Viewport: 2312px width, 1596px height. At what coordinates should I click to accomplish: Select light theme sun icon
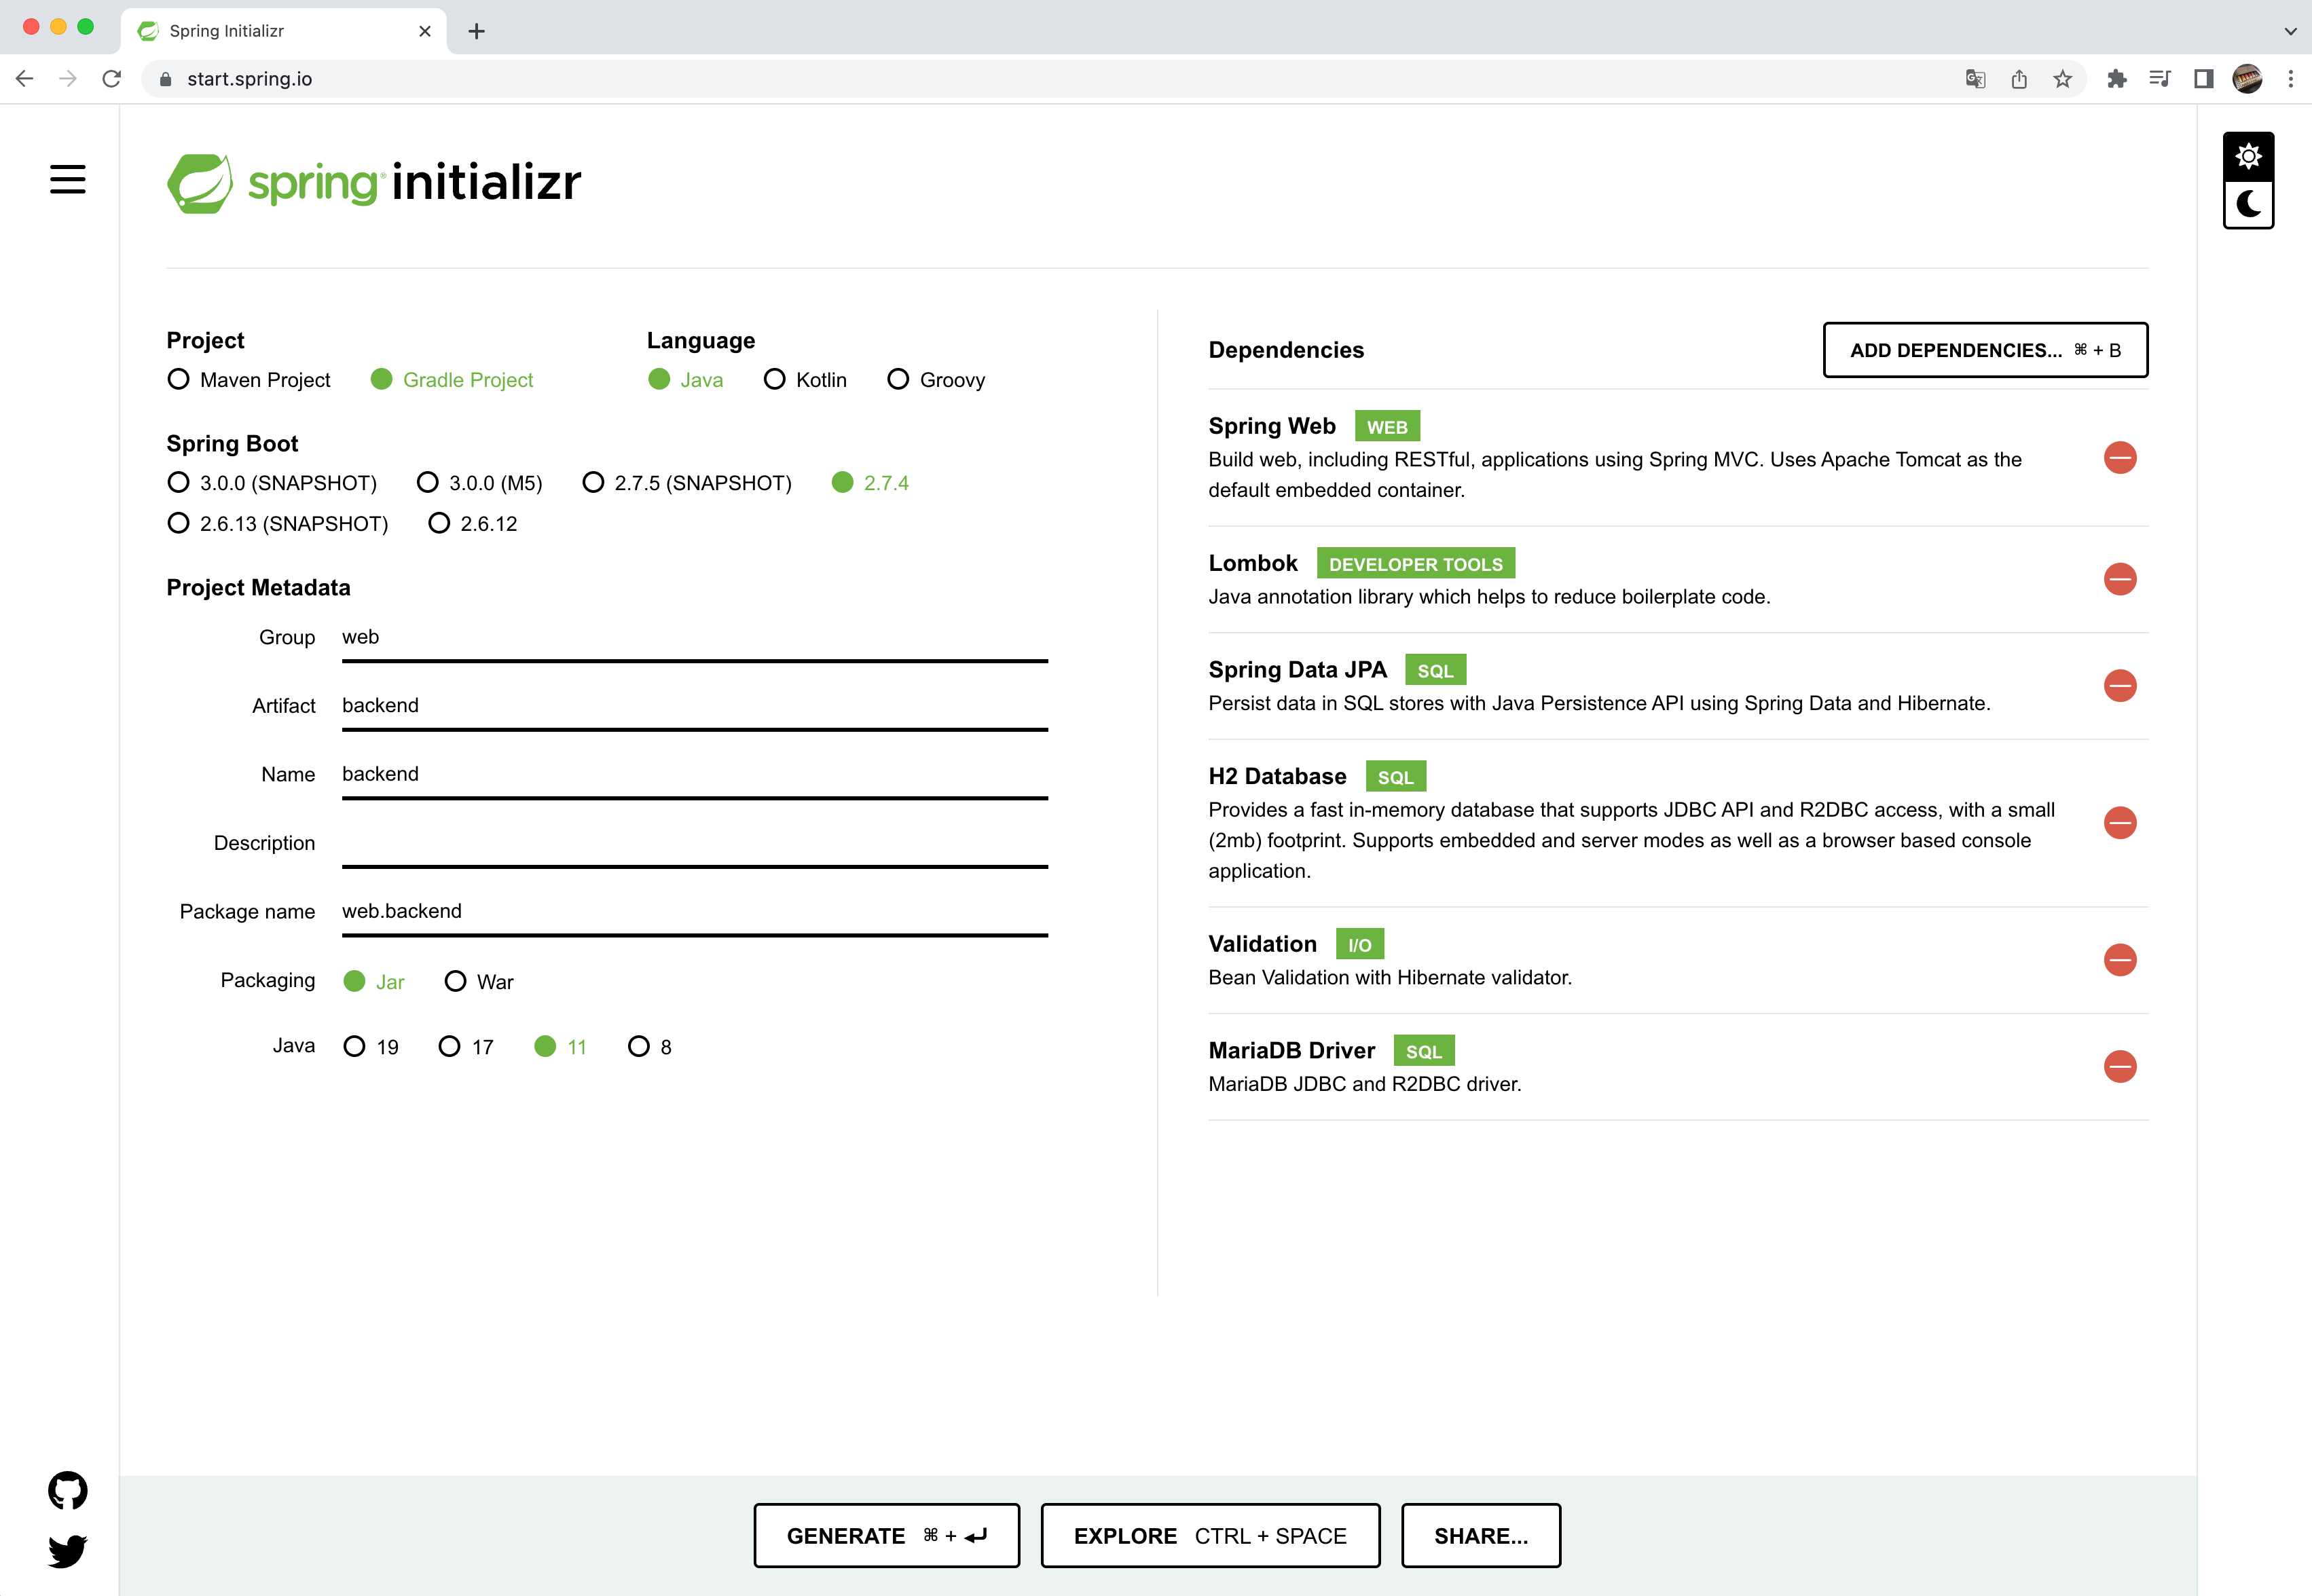2248,156
